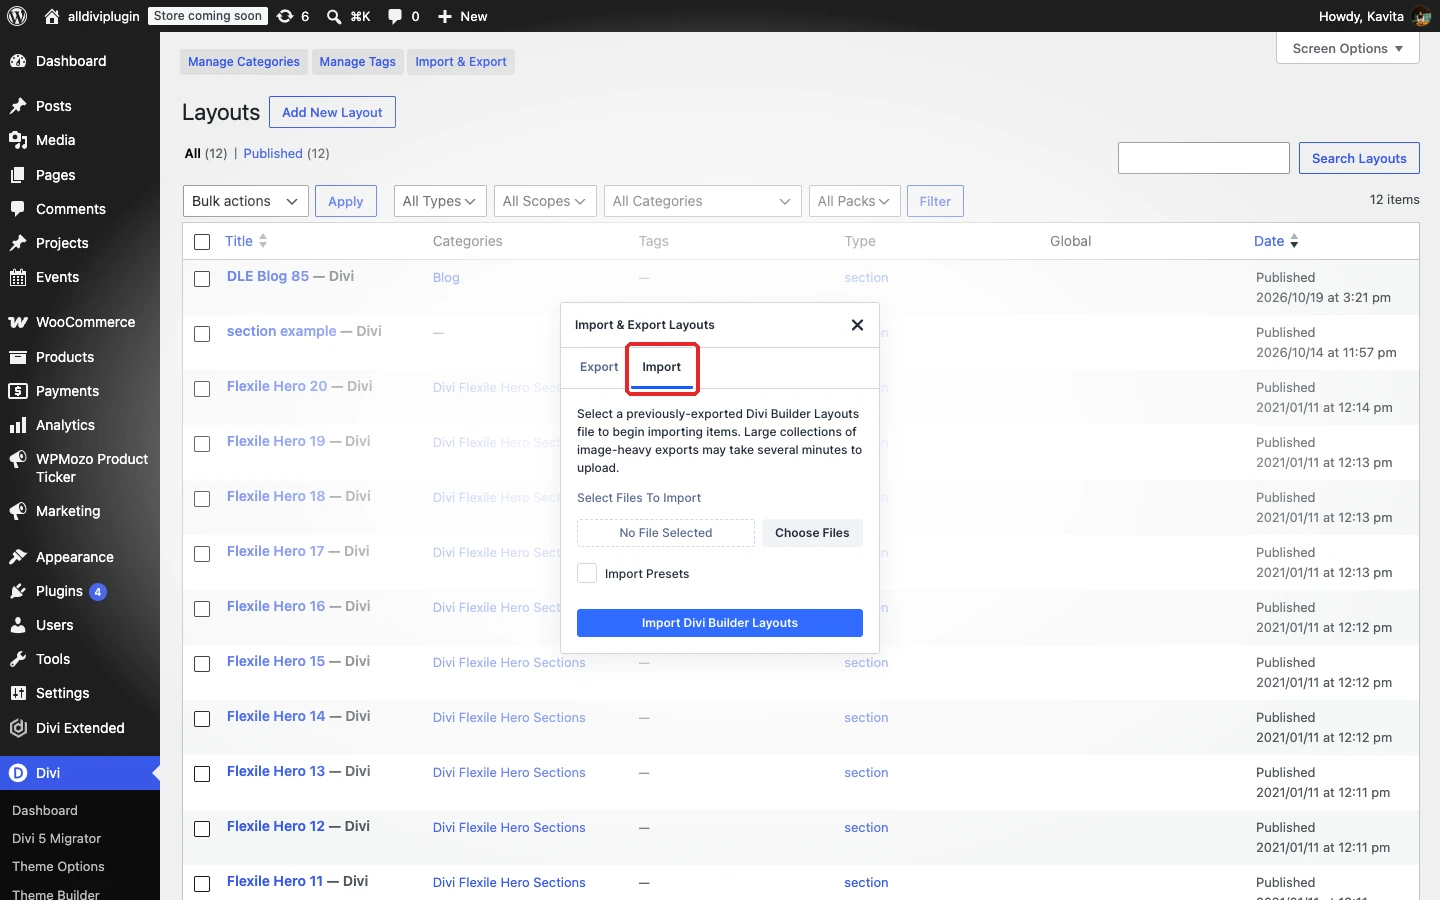Open the Manage Categories tab
This screenshot has width=1440, height=900.
244,62
